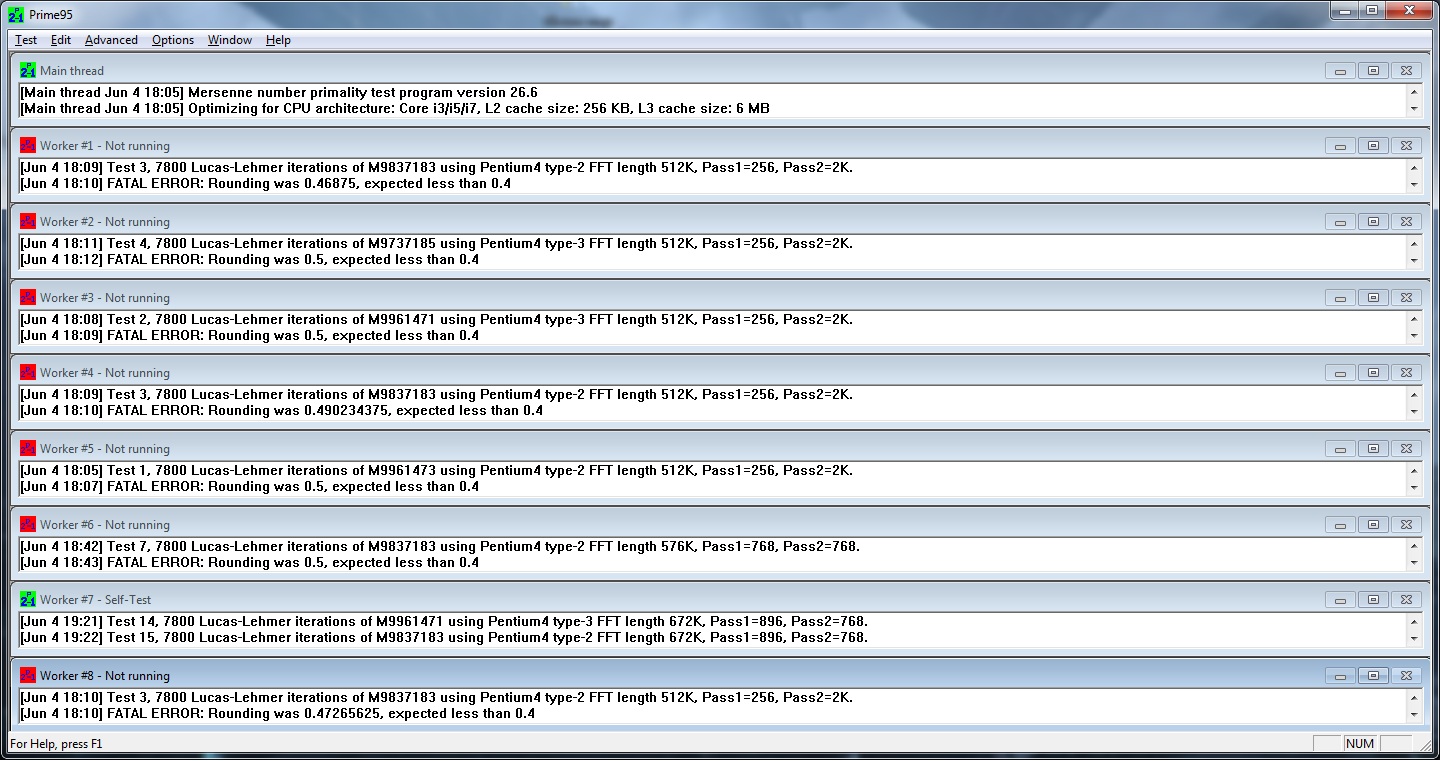Click the 'Optimizing for CPU architecture' log line
The height and width of the screenshot is (761, 1440).
[x=395, y=109]
